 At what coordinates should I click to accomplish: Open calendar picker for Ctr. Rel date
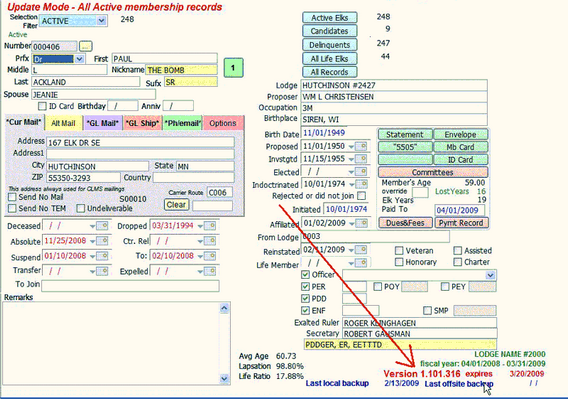pyautogui.click(x=210, y=241)
